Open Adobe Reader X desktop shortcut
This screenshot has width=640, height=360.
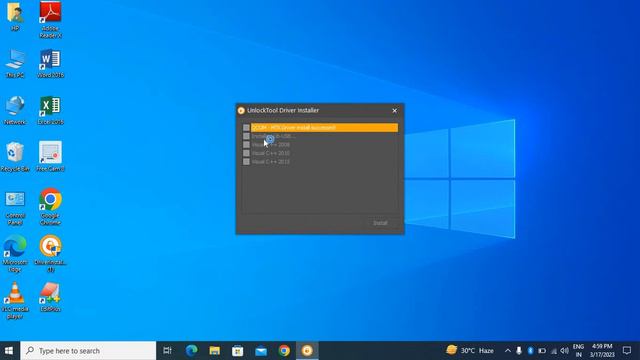click(x=50, y=19)
